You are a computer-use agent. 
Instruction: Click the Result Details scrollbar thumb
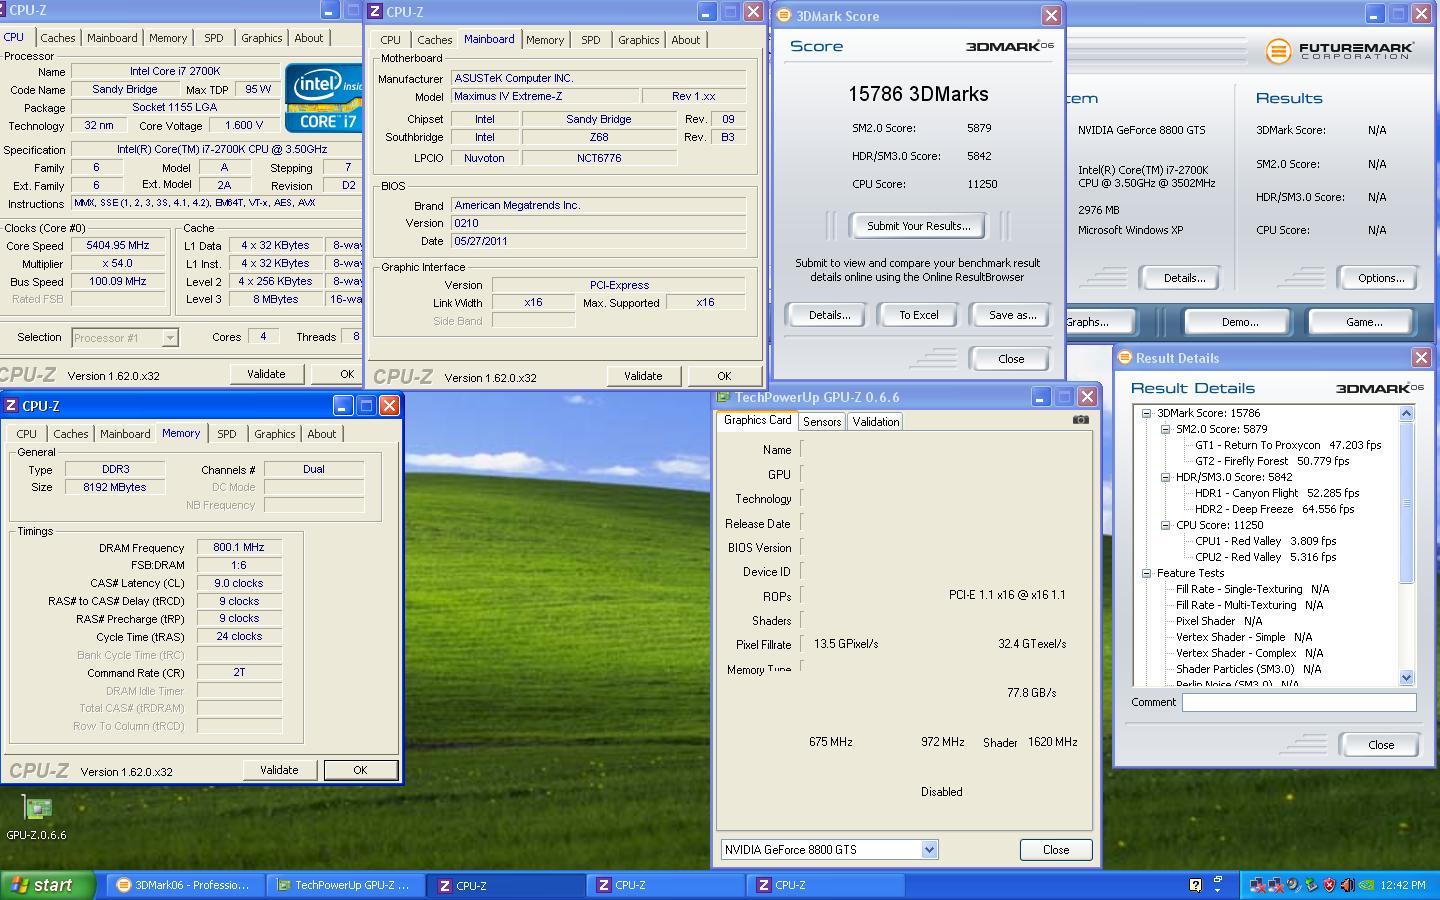click(x=1406, y=502)
